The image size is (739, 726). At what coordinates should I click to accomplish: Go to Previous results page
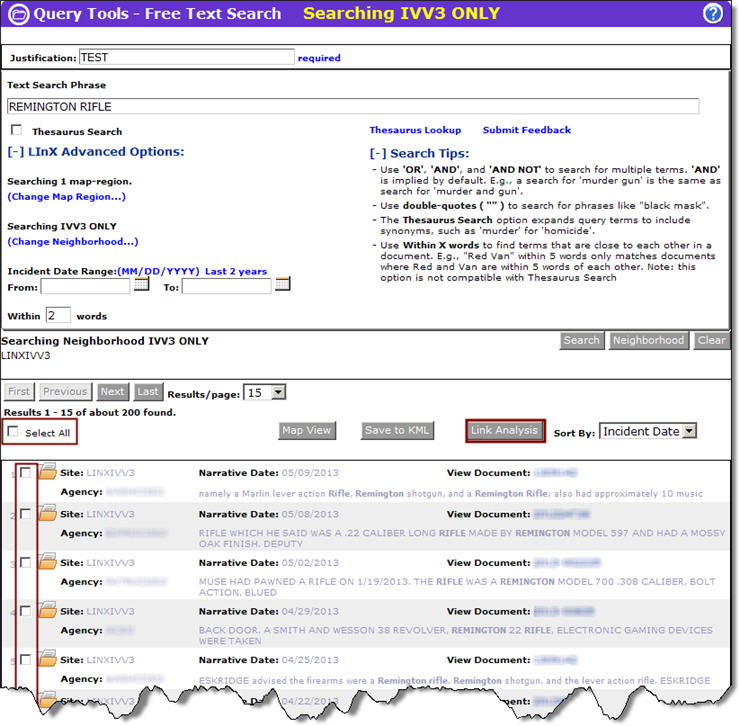65,391
